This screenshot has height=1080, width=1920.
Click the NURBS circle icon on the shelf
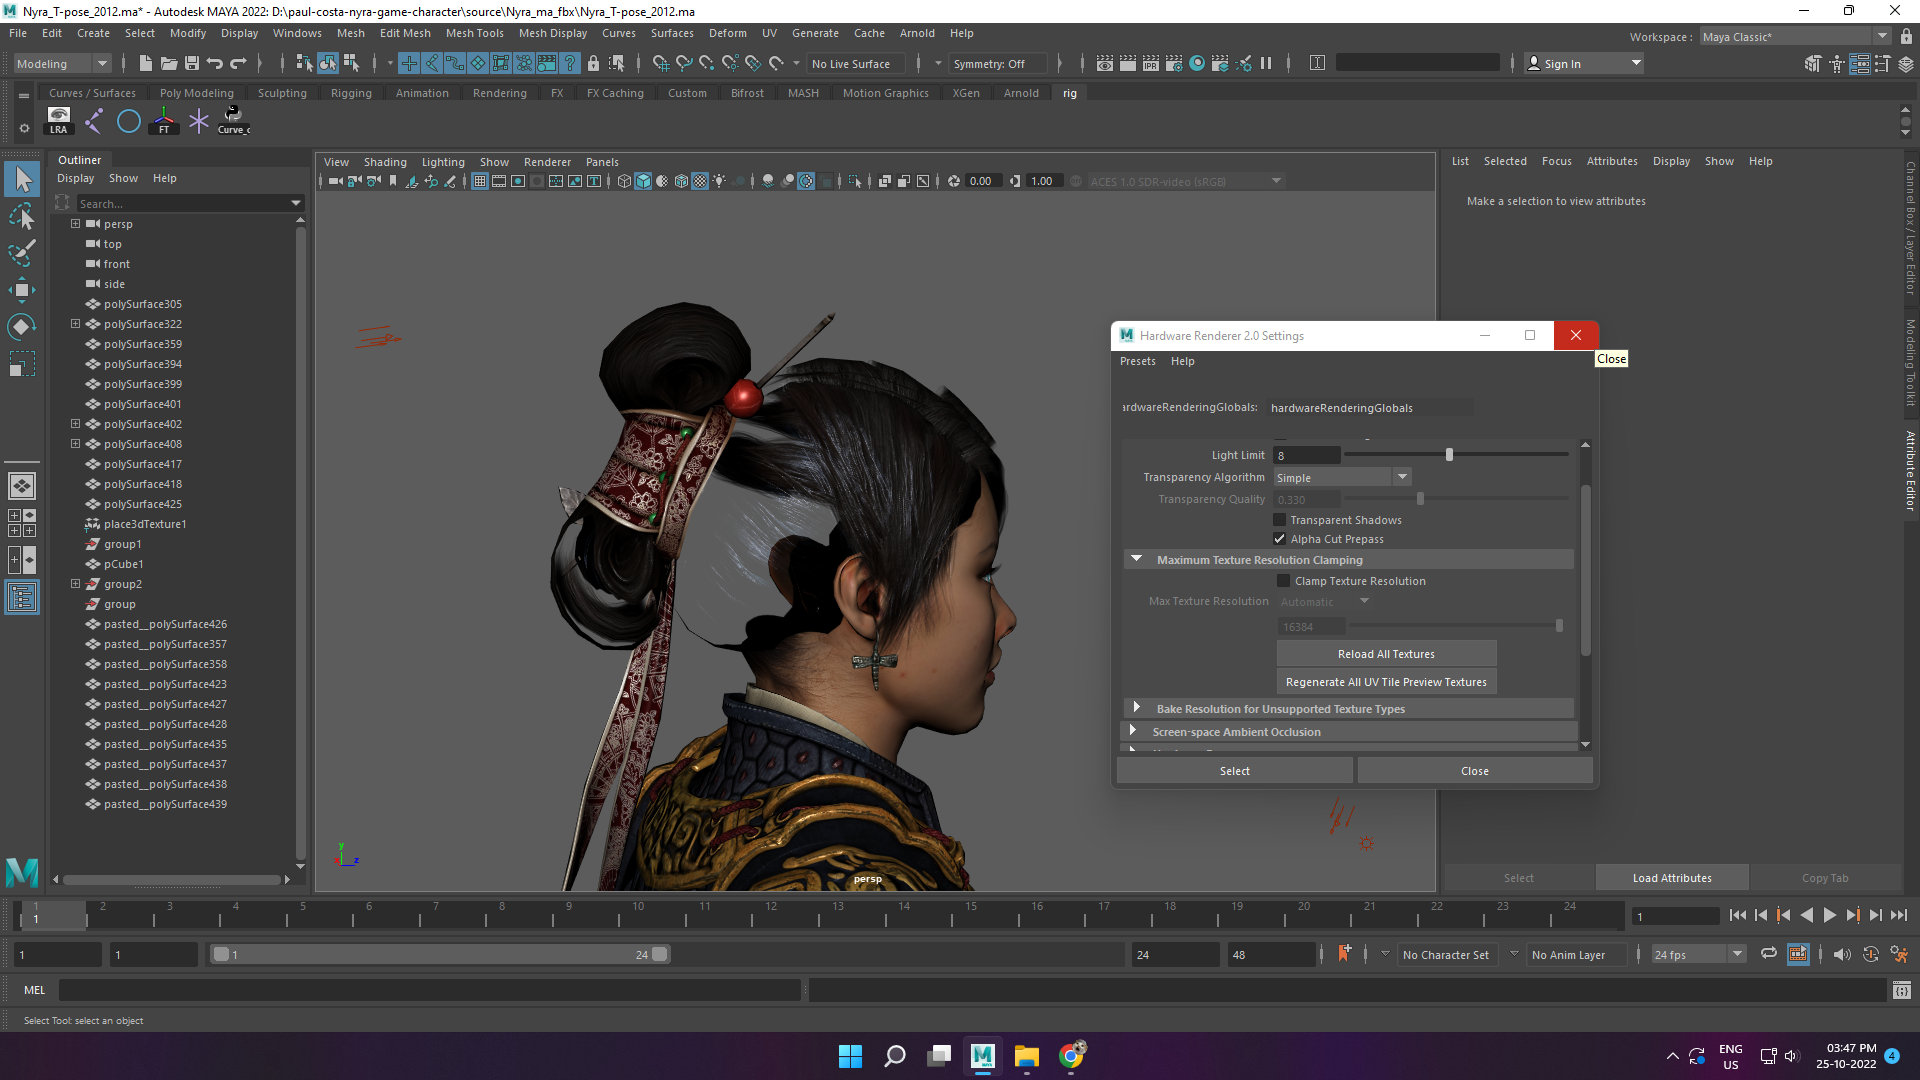pos(128,121)
